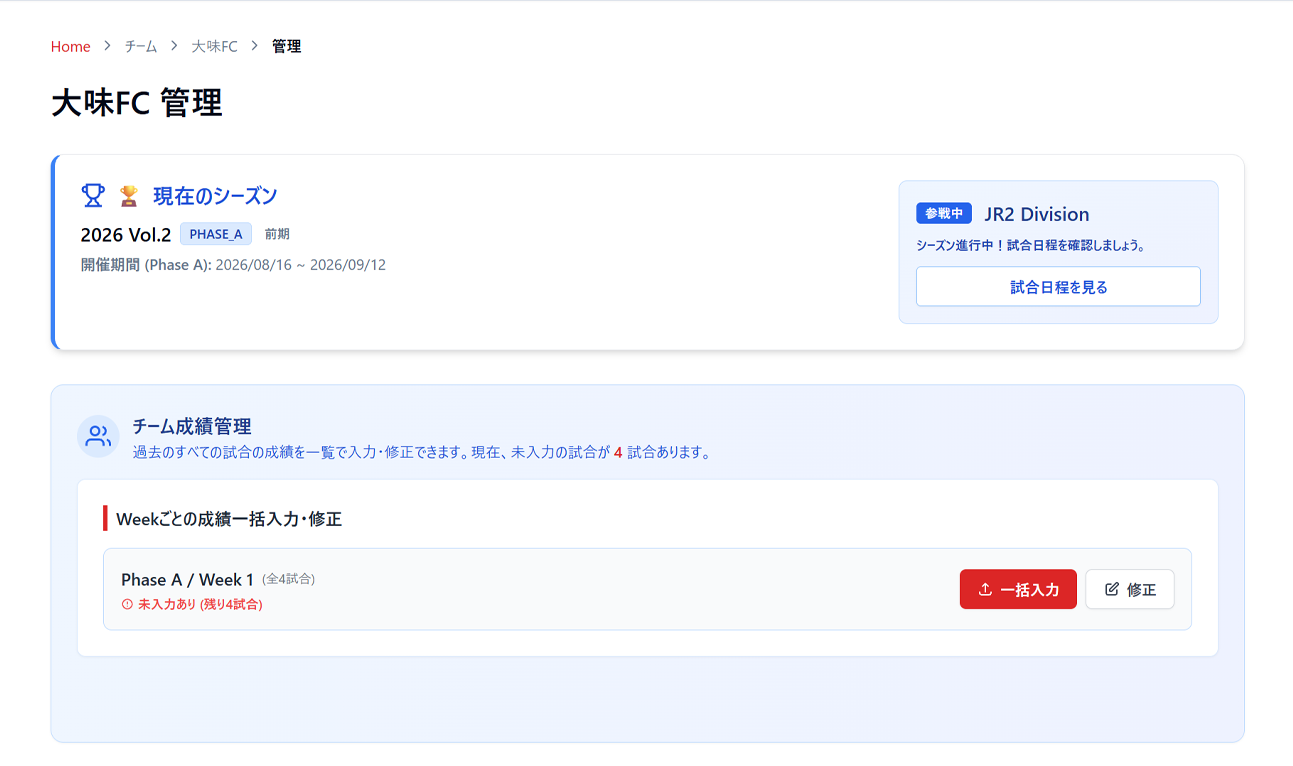The image size is (1293, 766).
Task: Click the Phase A / Week 1 row title
Action: pyautogui.click(x=187, y=580)
